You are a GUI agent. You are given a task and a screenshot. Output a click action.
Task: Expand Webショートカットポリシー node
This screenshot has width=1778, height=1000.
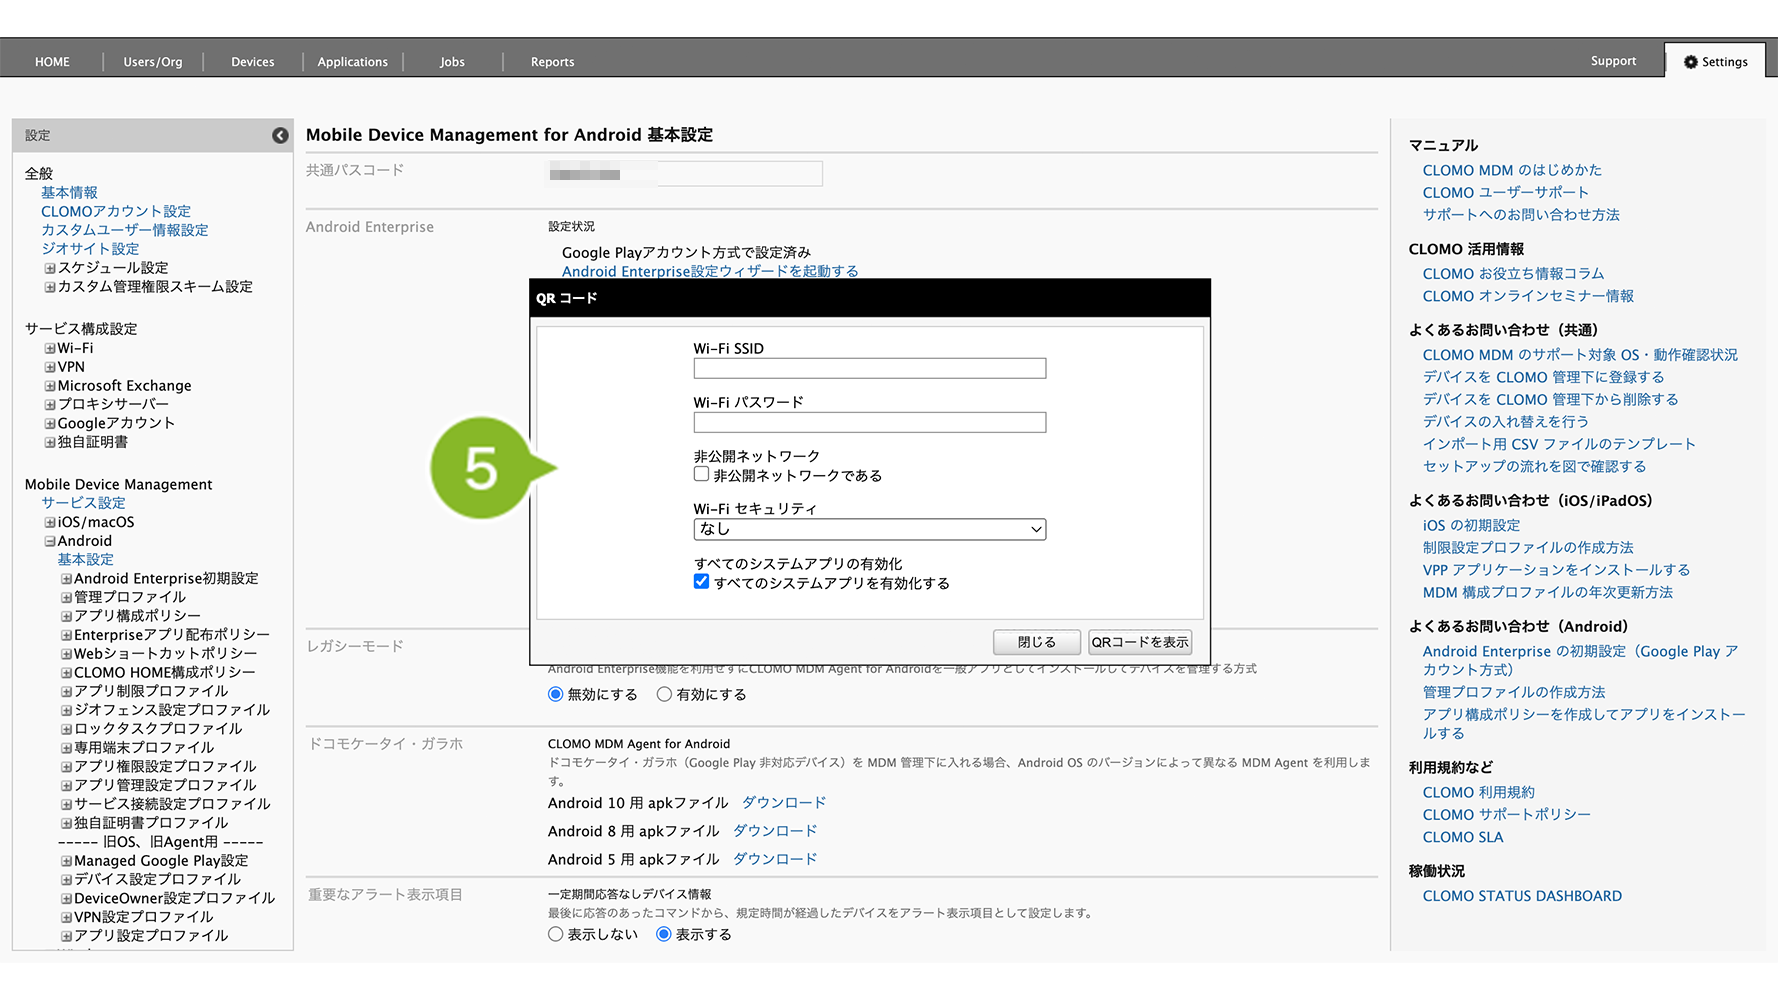pyautogui.click(x=66, y=654)
